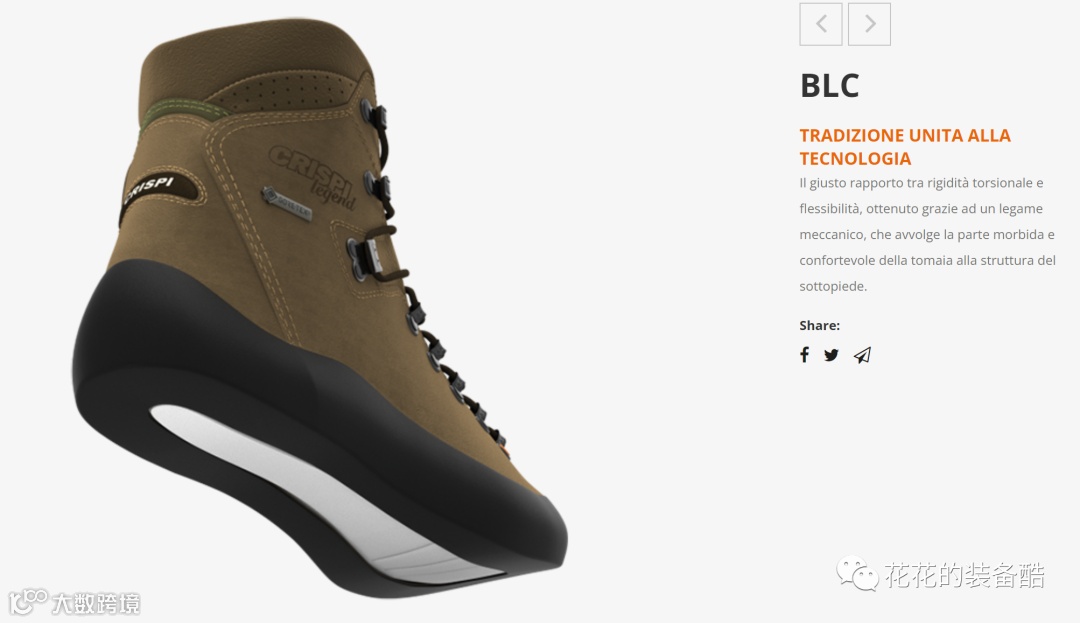Advance to next item with right chevron
The height and width of the screenshot is (623, 1080).
[869, 24]
